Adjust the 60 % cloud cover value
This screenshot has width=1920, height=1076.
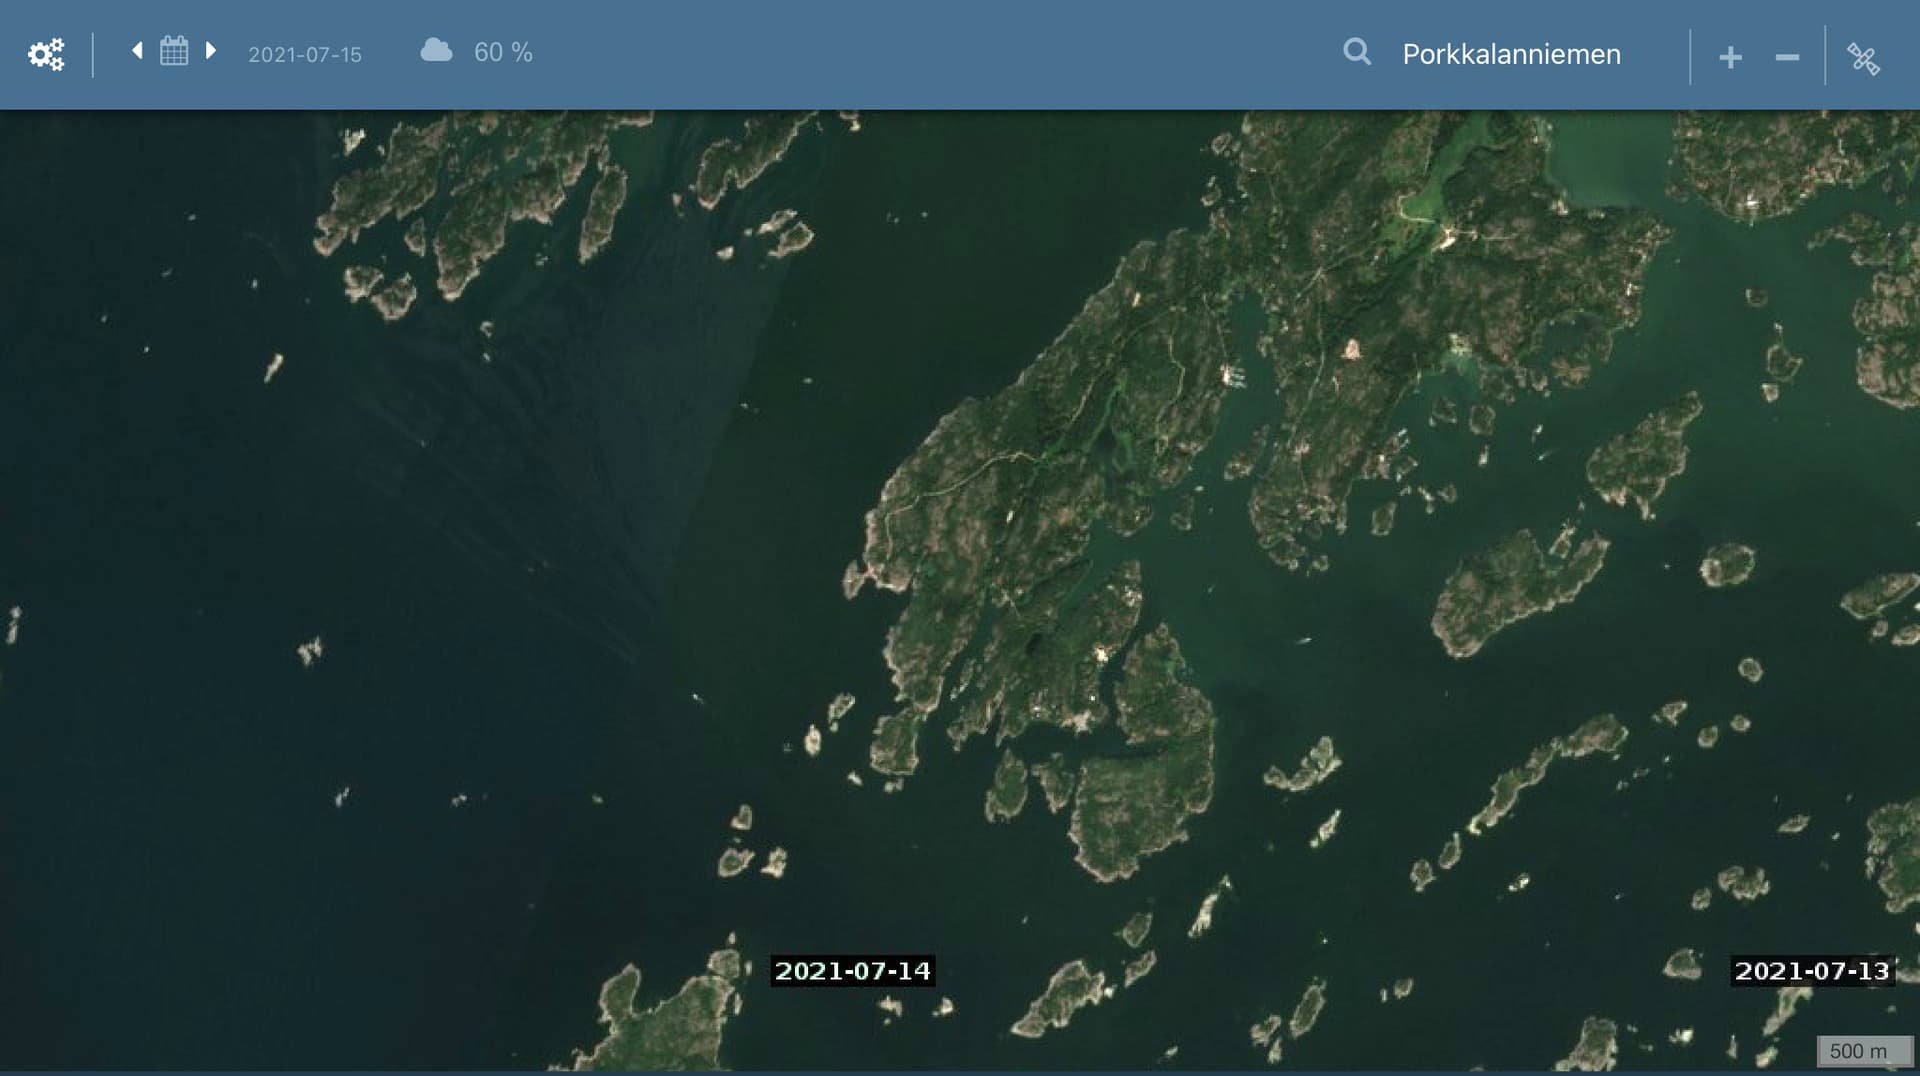pos(503,52)
